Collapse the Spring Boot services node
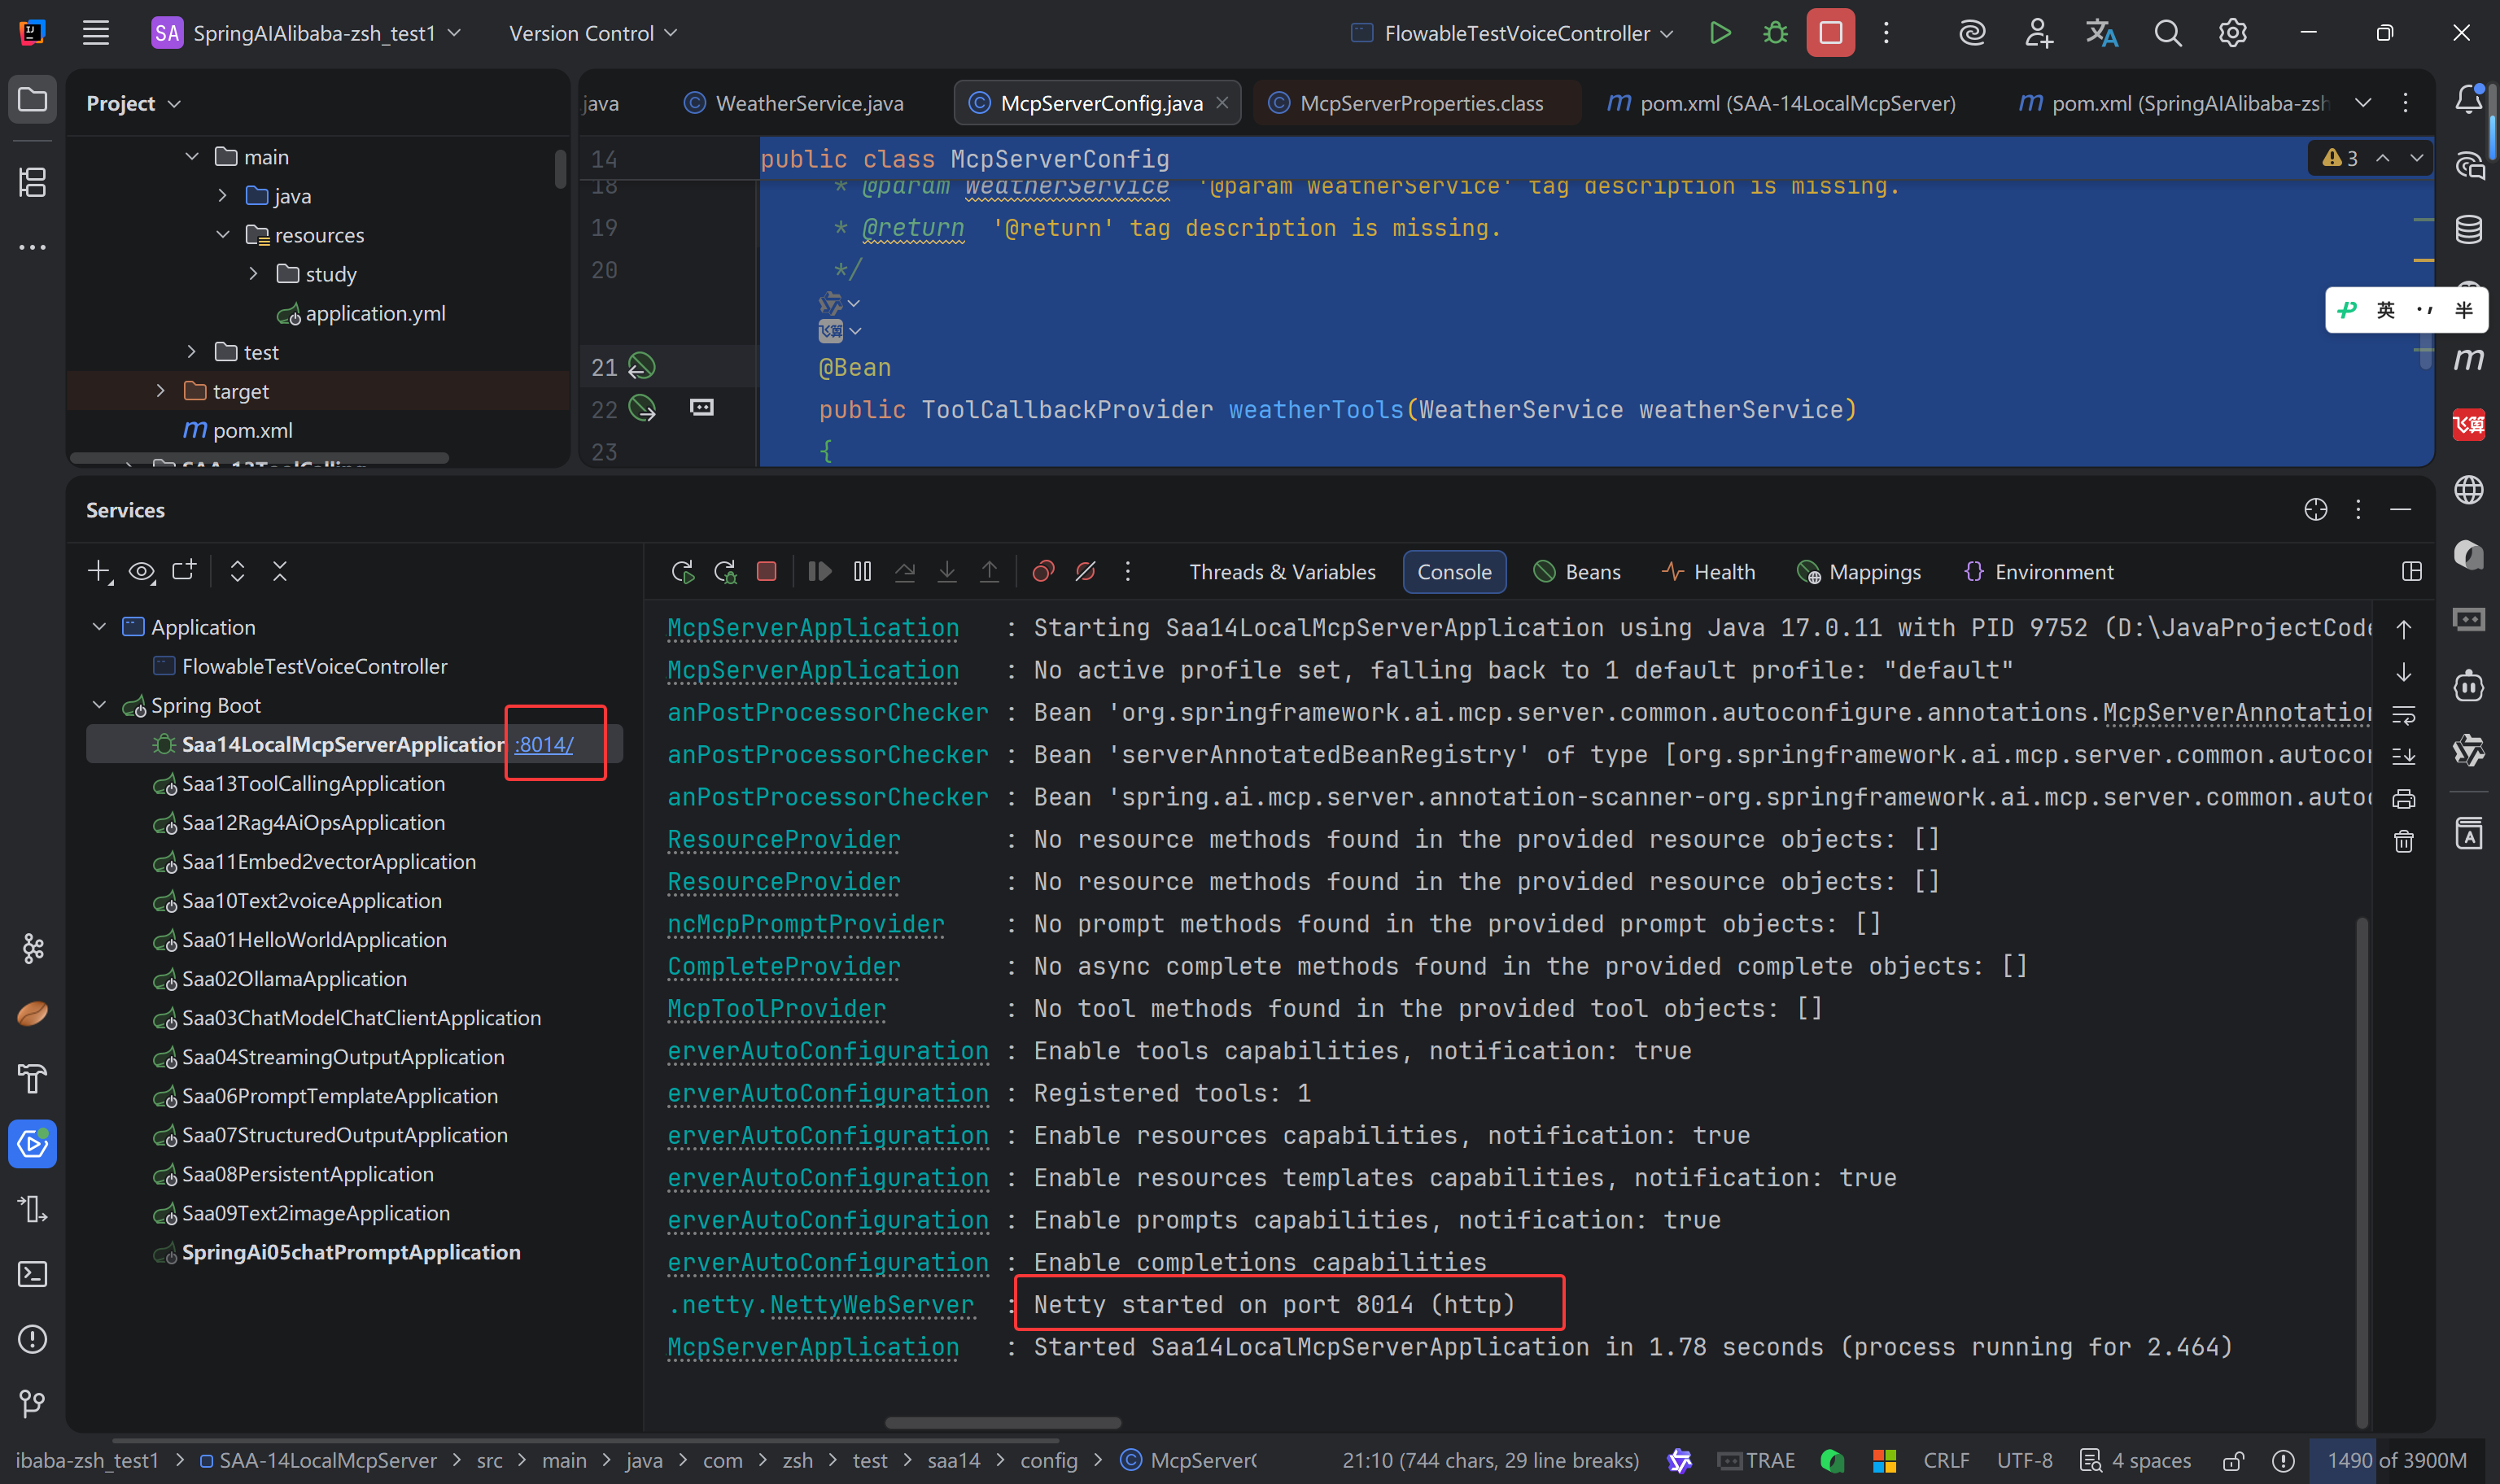2500x1484 pixels. pos(99,705)
